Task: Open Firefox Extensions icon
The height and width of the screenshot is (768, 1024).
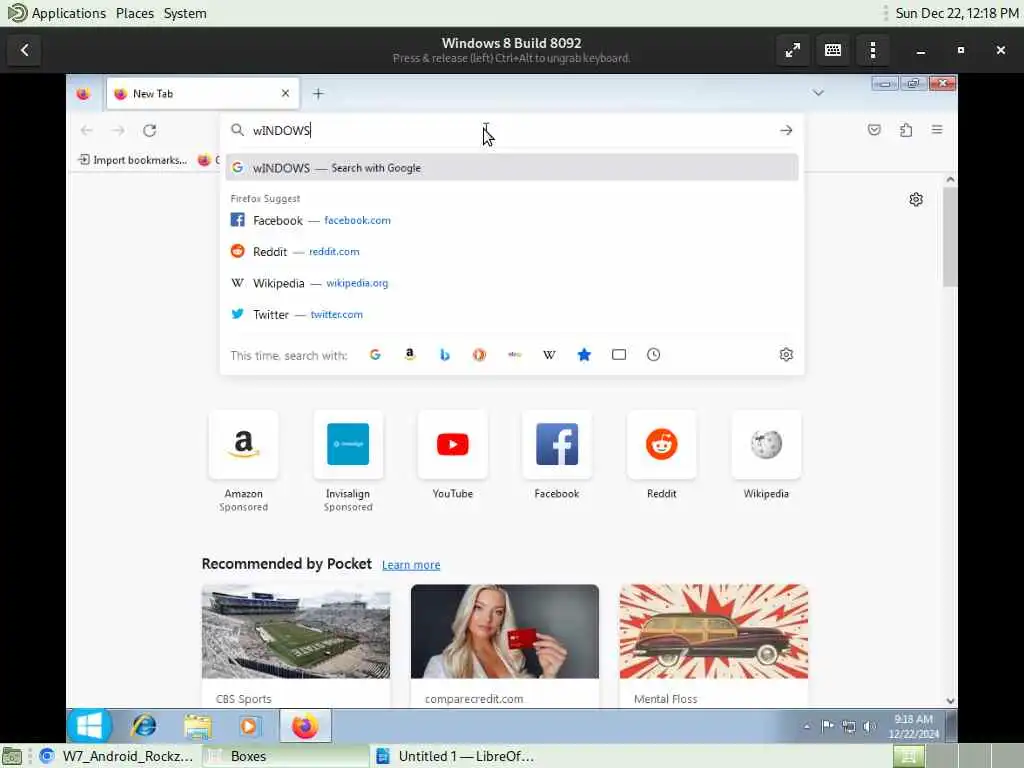Action: (906, 130)
